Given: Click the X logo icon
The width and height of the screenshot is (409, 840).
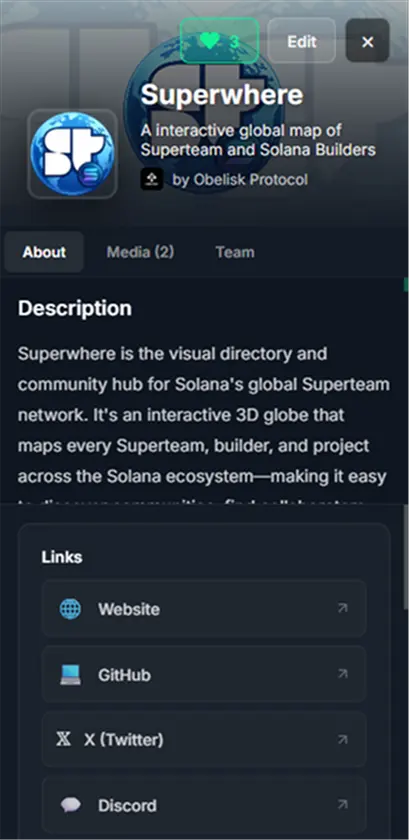Looking at the screenshot, I should click(x=63, y=740).
